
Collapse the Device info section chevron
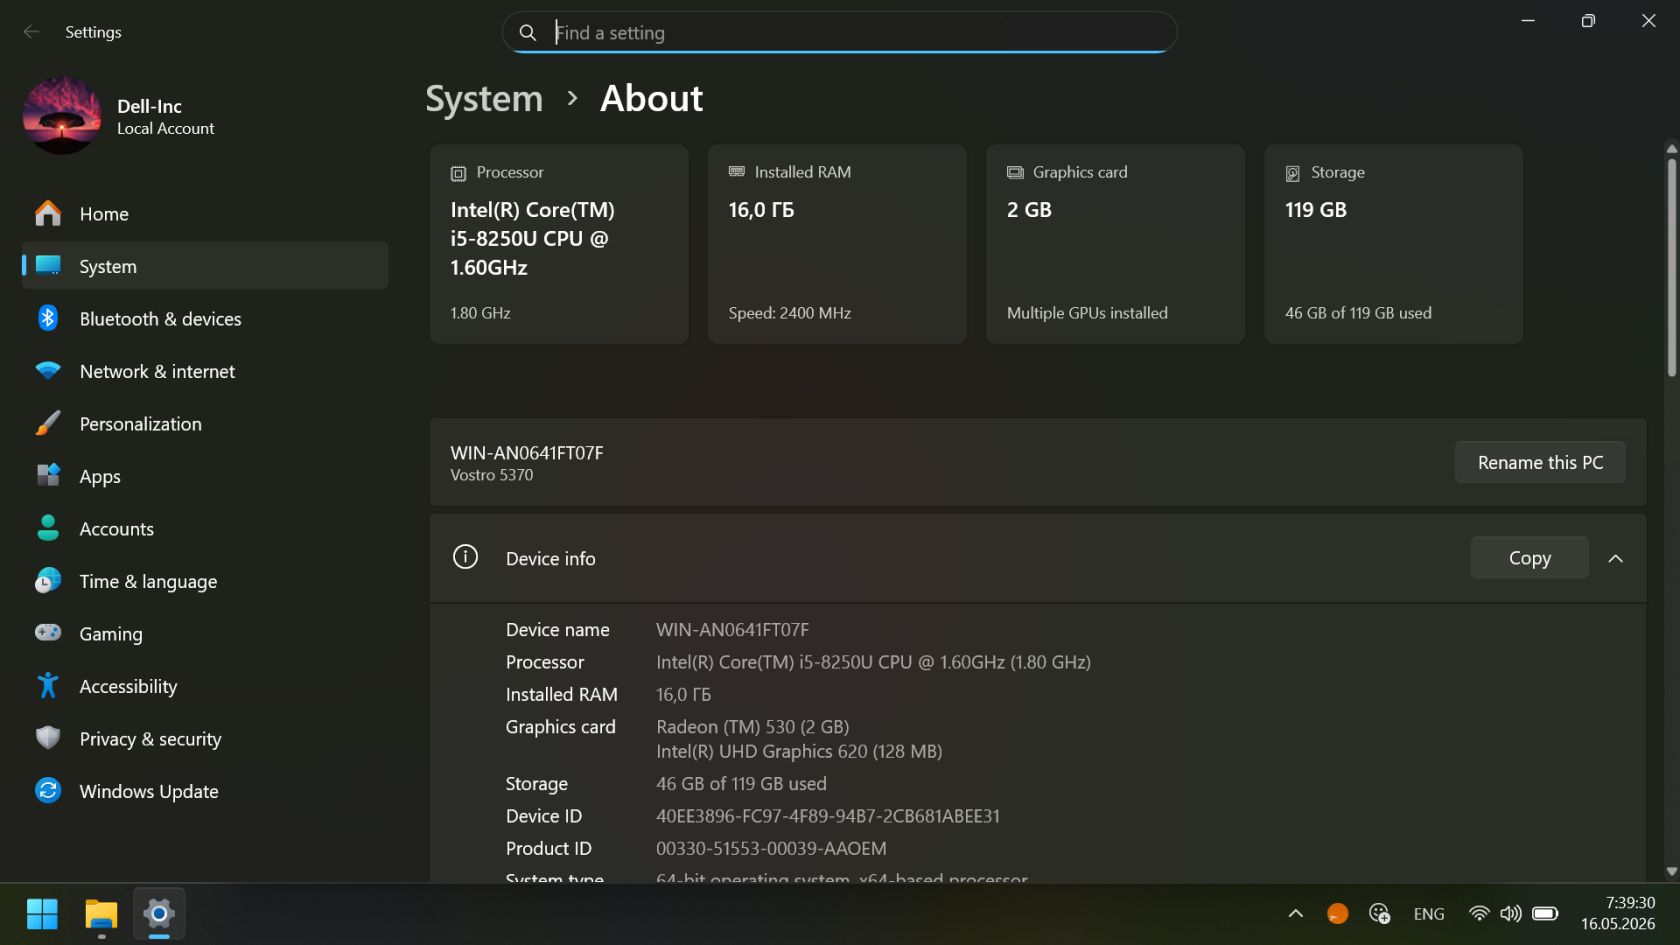[1615, 558]
